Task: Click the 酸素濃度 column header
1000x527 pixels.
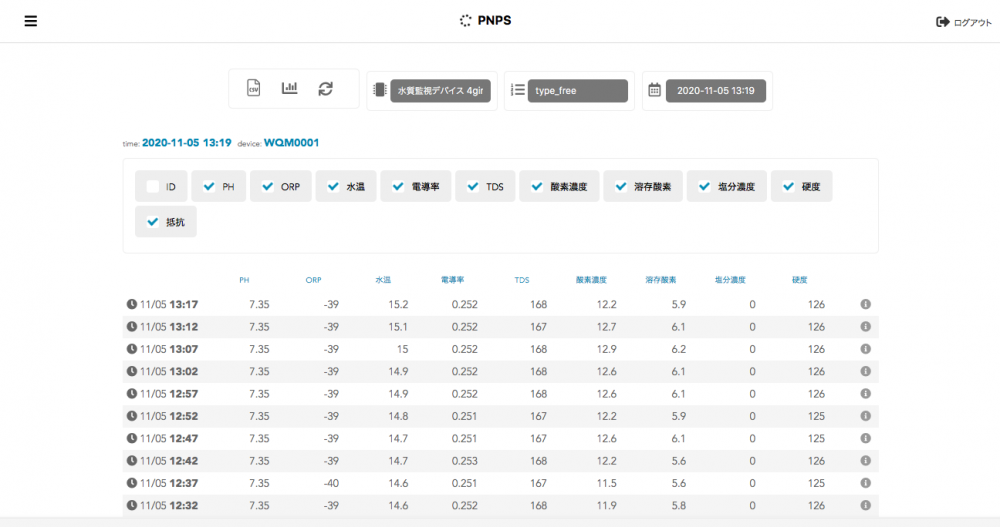Action: click(x=591, y=280)
